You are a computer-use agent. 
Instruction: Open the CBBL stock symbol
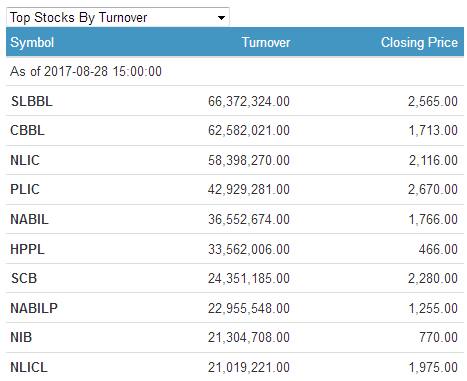pyautogui.click(x=27, y=130)
